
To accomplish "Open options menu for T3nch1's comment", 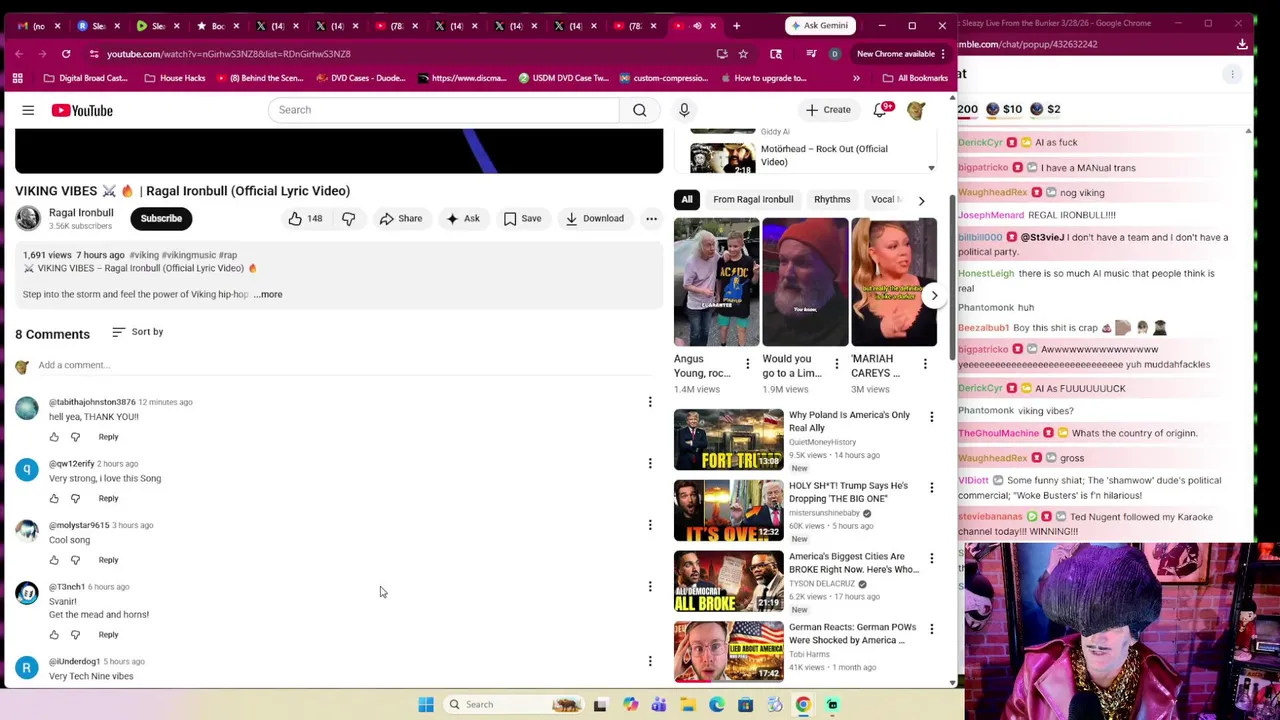I will [650, 587].
